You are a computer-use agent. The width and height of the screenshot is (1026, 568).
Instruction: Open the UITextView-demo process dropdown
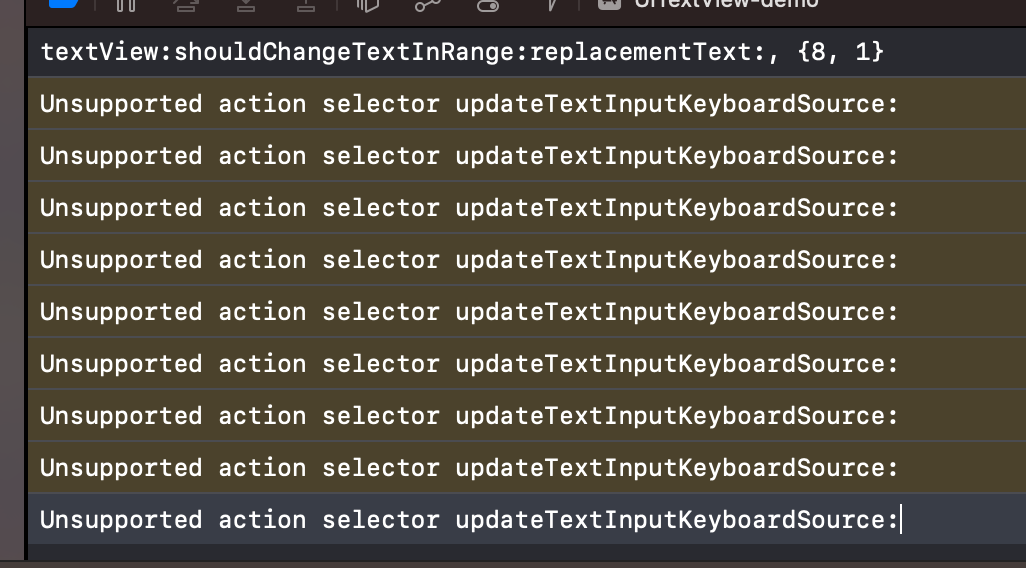click(x=726, y=3)
